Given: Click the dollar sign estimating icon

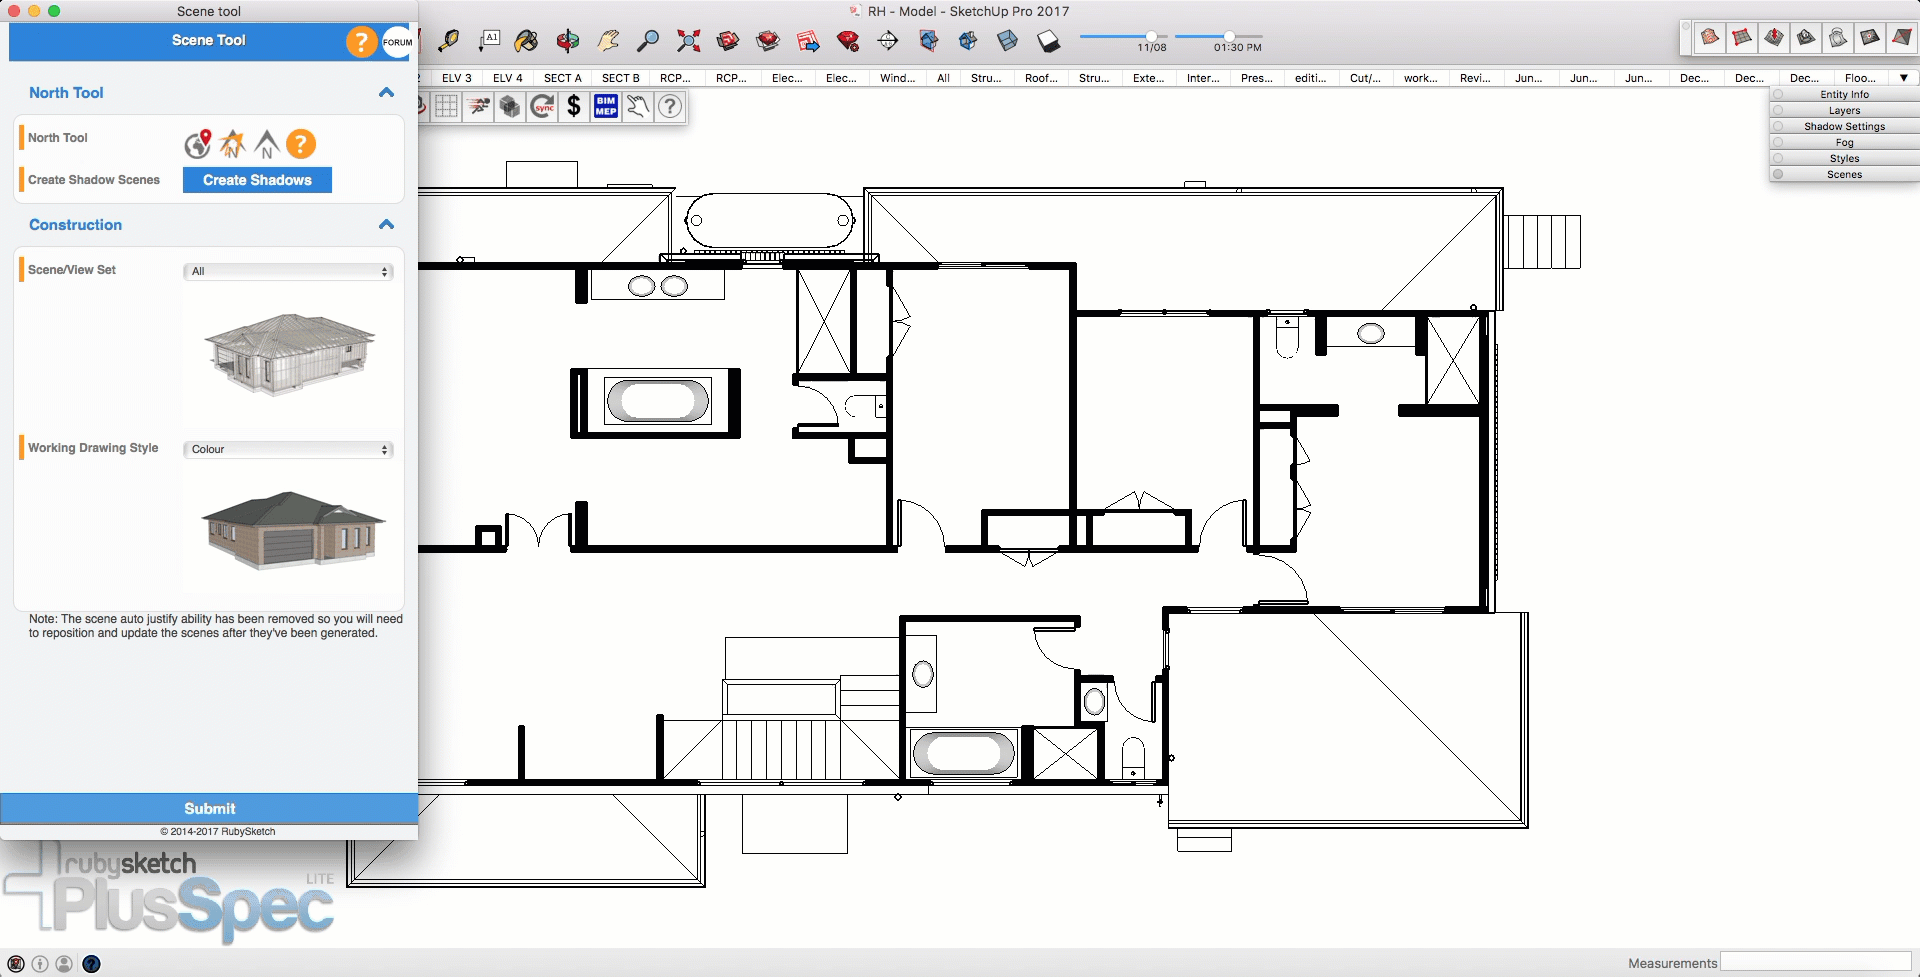Looking at the screenshot, I should (574, 106).
